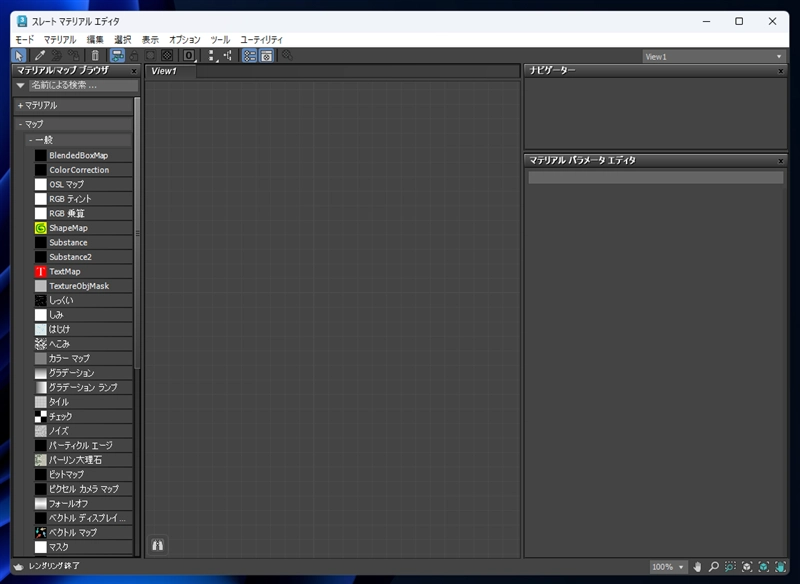Click the Zoom Extents icon
The image size is (800, 584).
coord(747,567)
